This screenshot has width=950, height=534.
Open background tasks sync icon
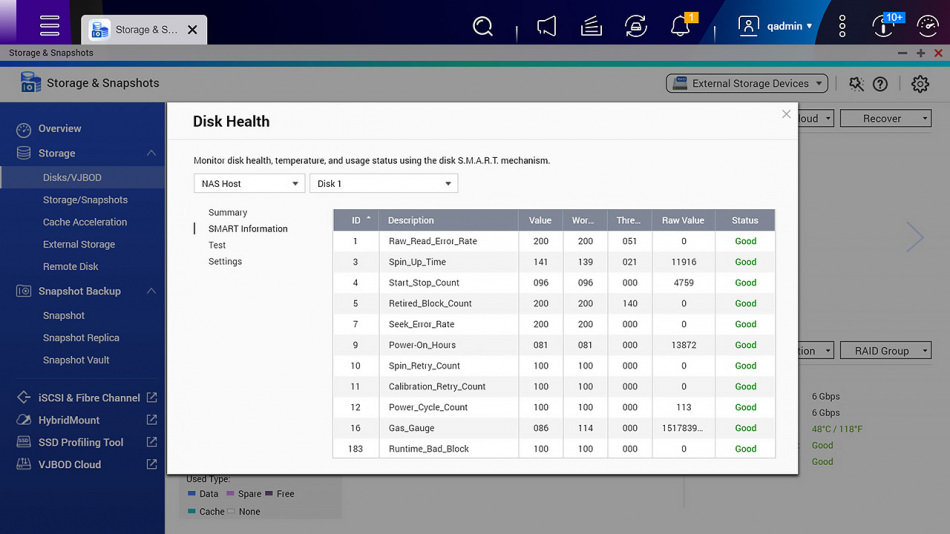point(636,27)
